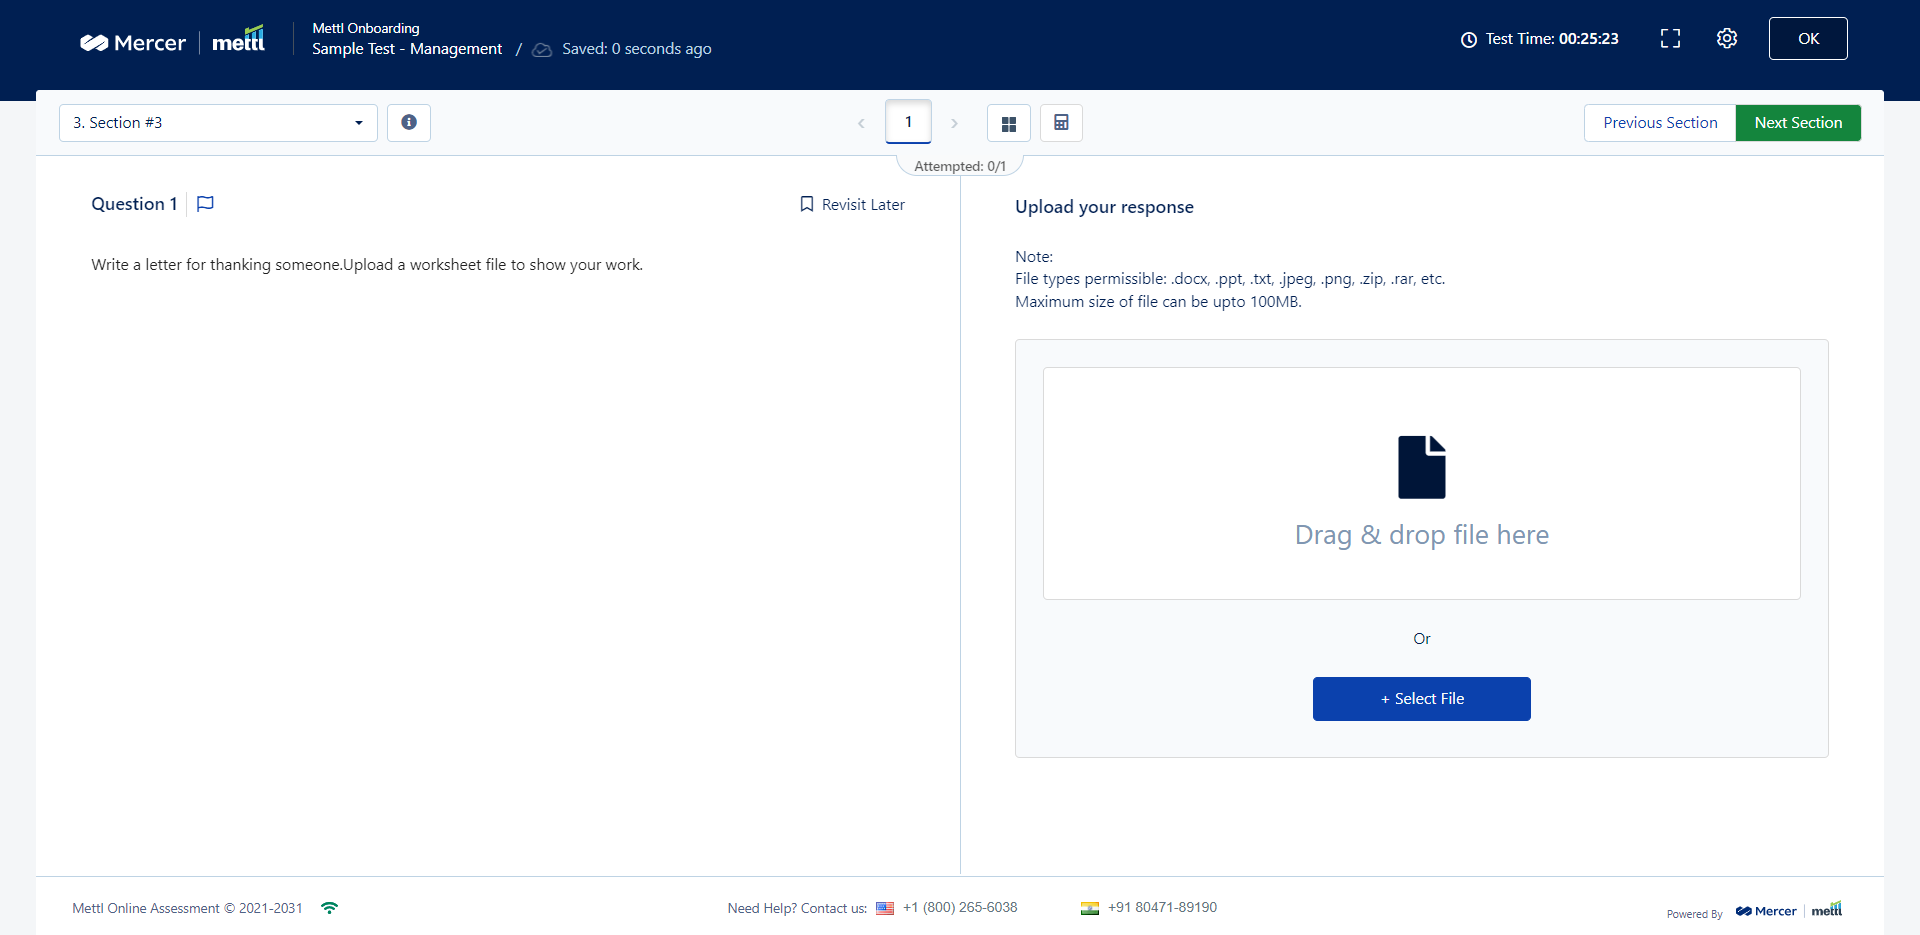
Task: Select question tab numbered 1
Action: point(908,121)
